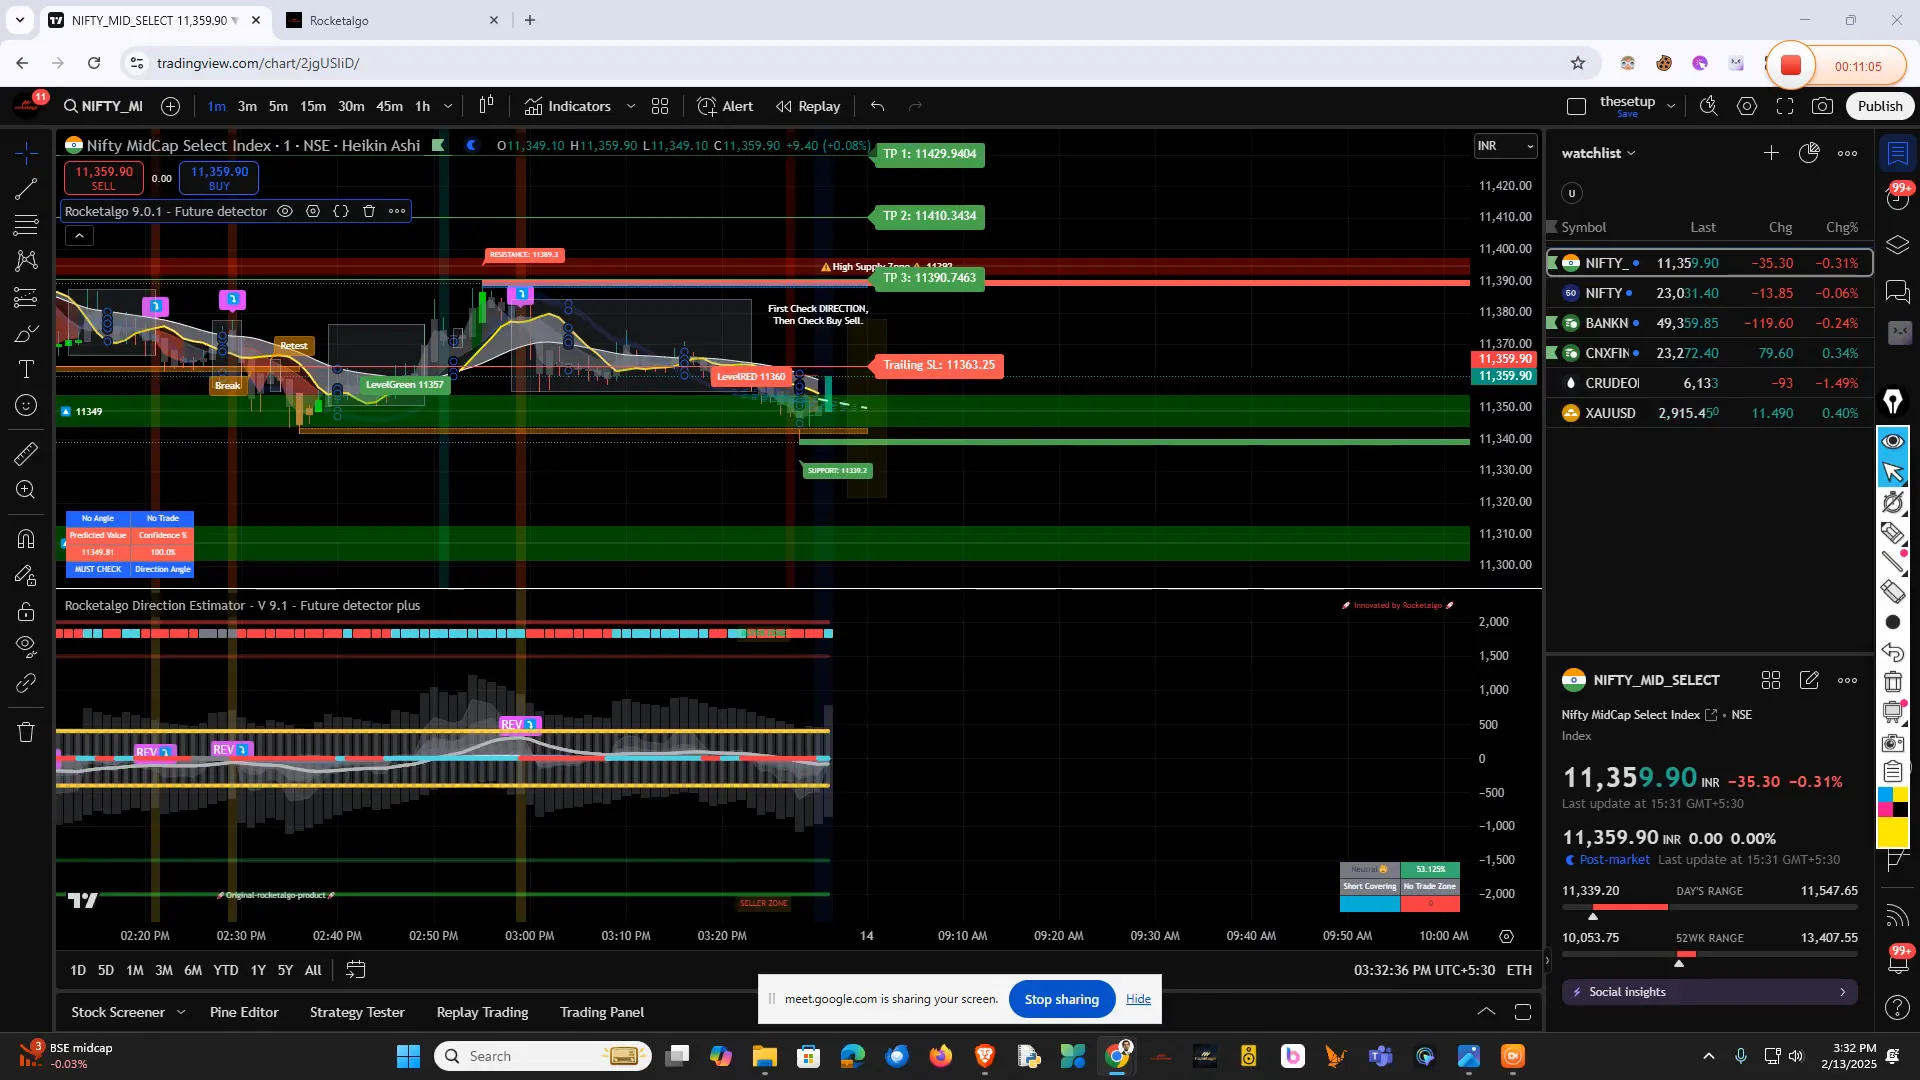Select the text annotation tool
Image resolution: width=1920 pixels, height=1080 pixels.
click(26, 370)
